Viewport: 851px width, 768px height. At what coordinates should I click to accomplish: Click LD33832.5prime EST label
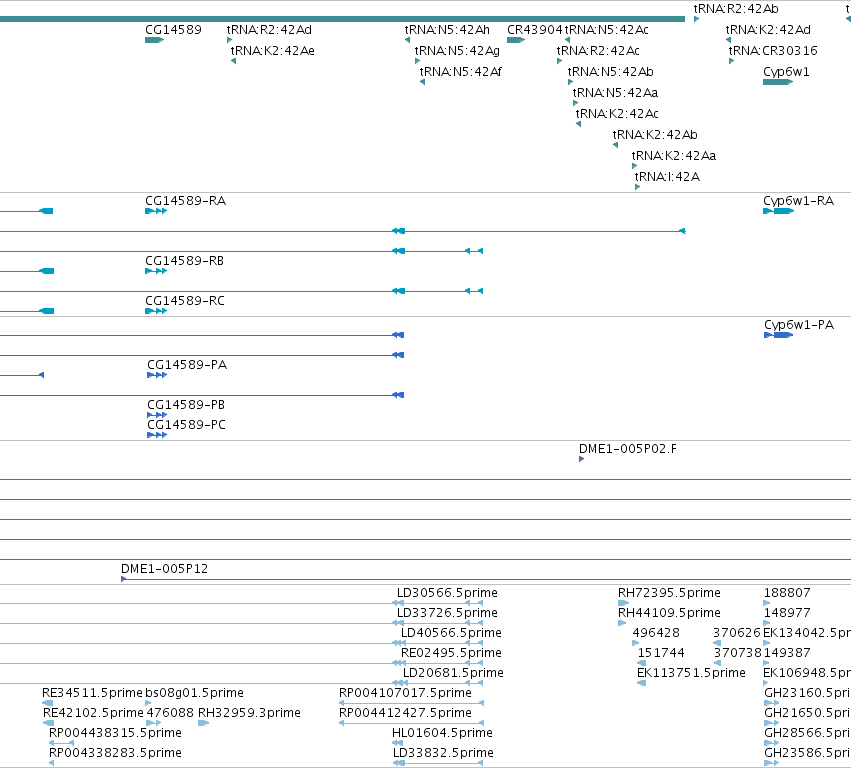tap(443, 753)
